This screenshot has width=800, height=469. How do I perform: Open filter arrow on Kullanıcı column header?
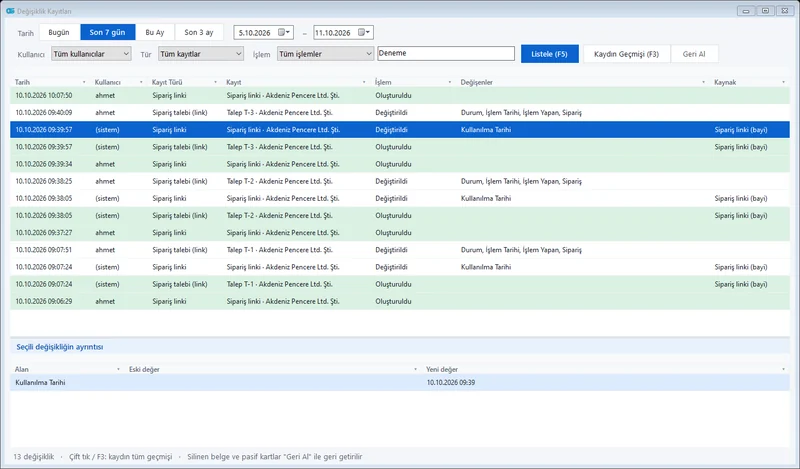[141, 82]
